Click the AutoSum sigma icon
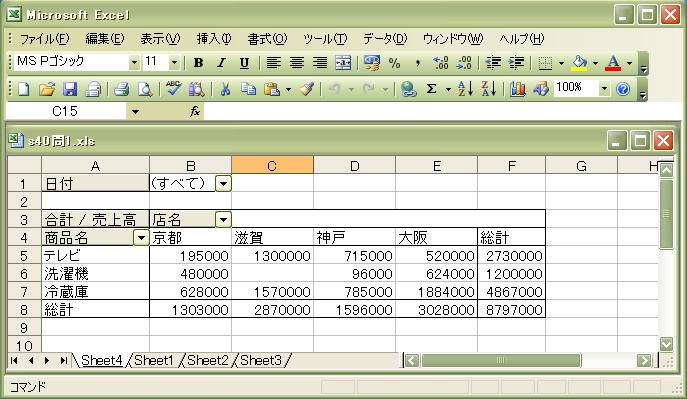The width and height of the screenshot is (687, 399). coord(431,89)
